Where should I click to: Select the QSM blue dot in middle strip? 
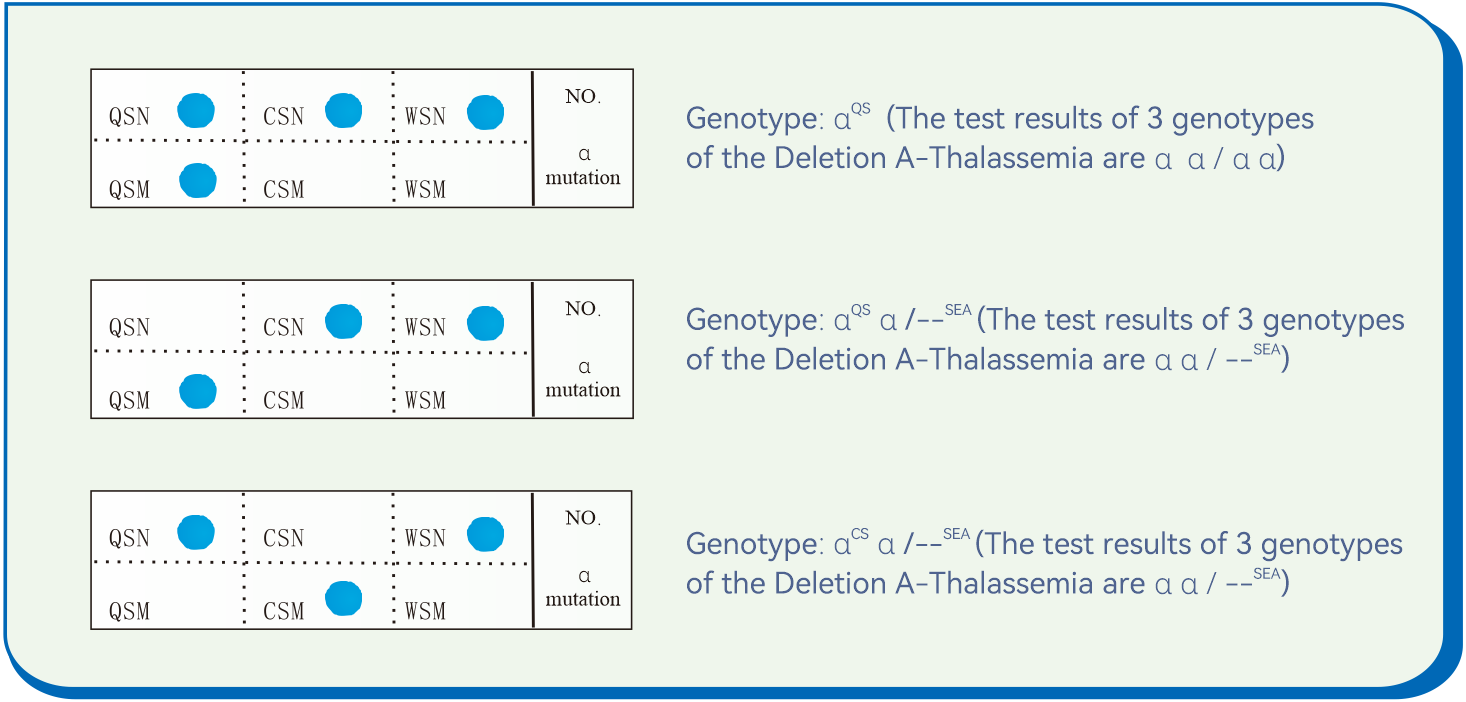tap(197, 392)
